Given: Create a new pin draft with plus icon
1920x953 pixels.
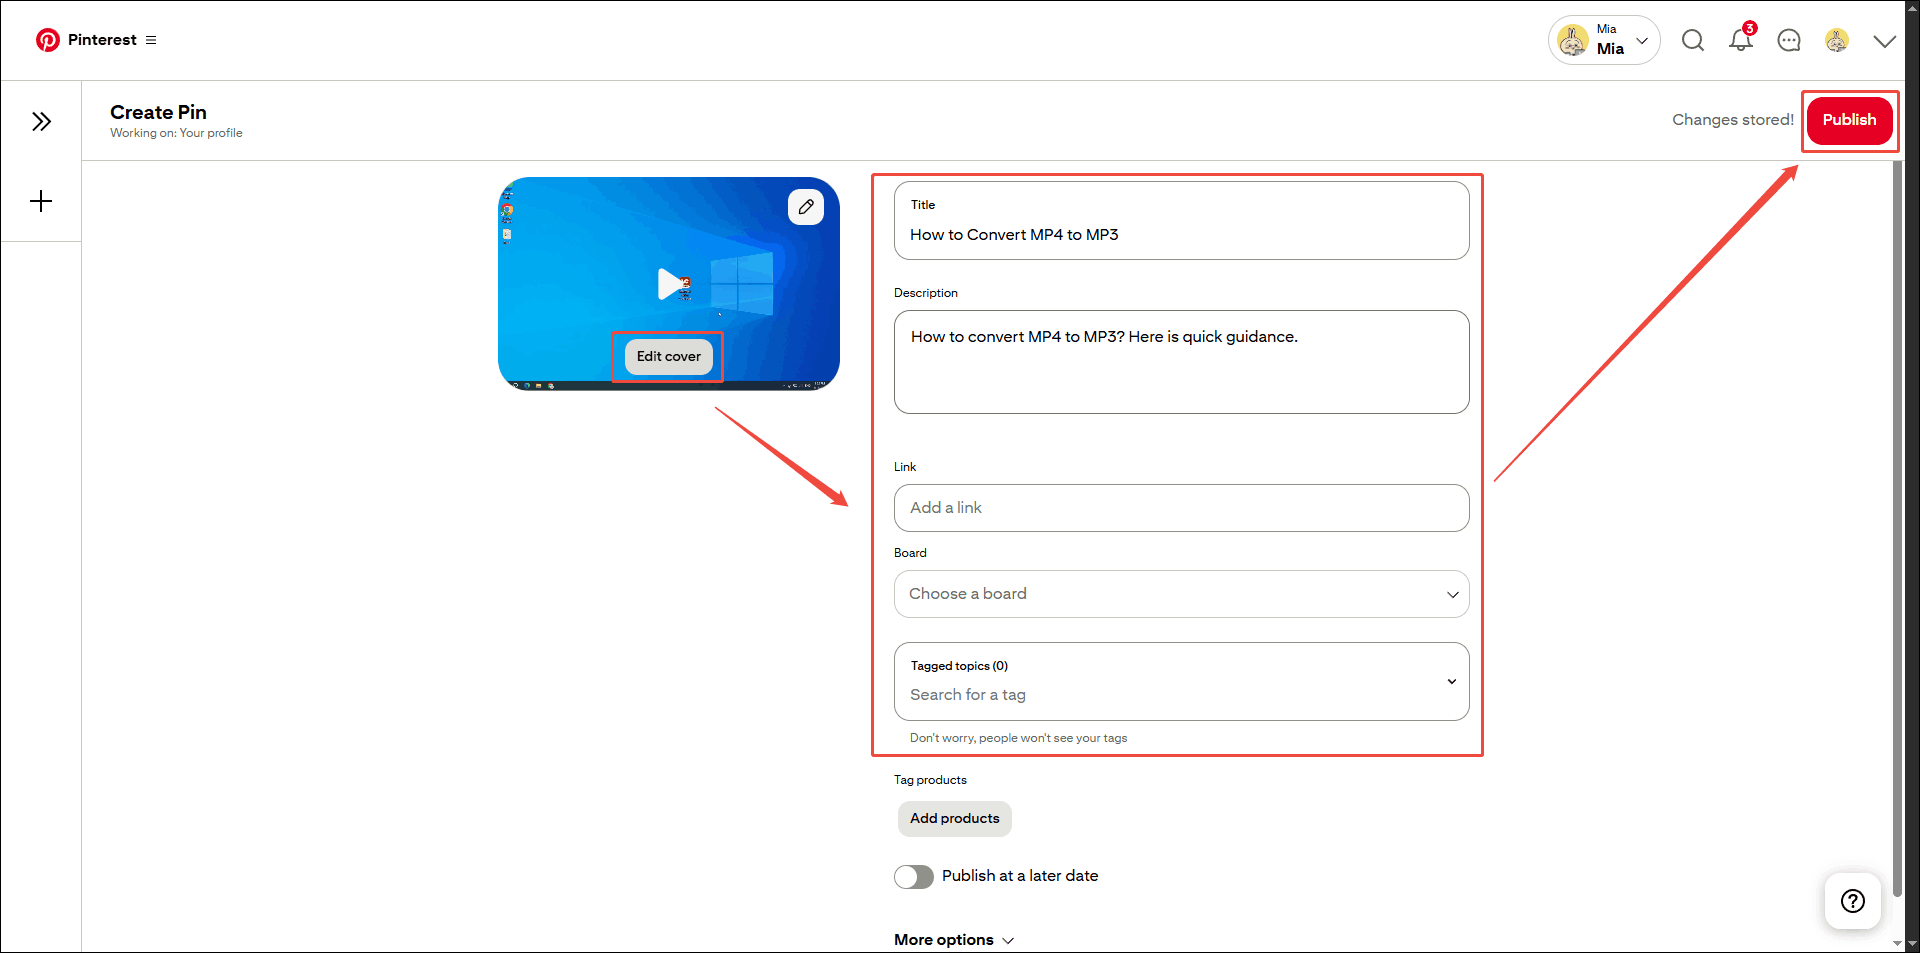Looking at the screenshot, I should tap(41, 201).
